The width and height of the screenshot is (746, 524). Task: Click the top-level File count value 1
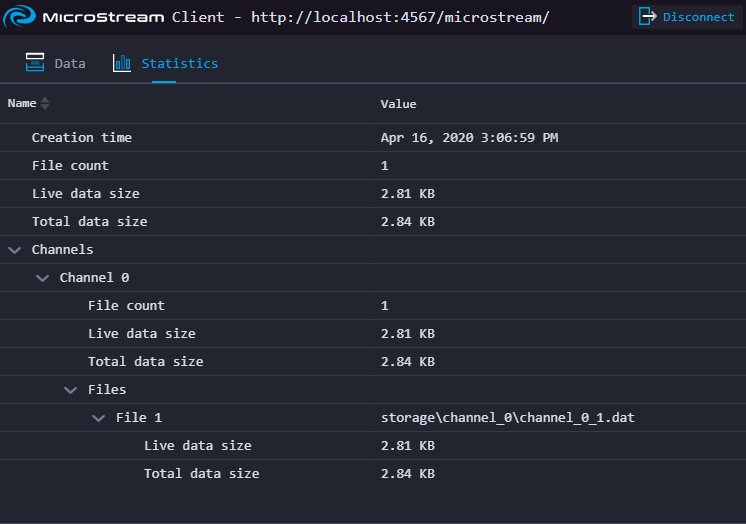[x=384, y=166]
